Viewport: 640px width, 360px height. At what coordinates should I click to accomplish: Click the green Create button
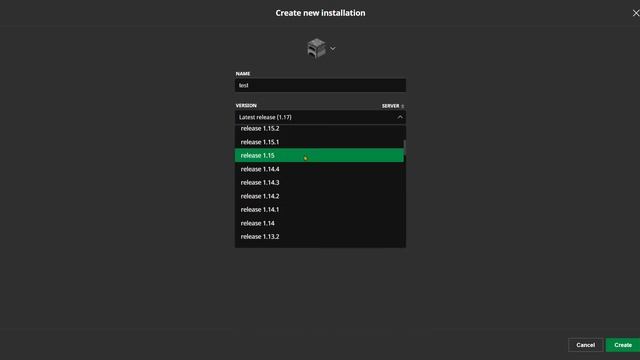[x=623, y=345]
